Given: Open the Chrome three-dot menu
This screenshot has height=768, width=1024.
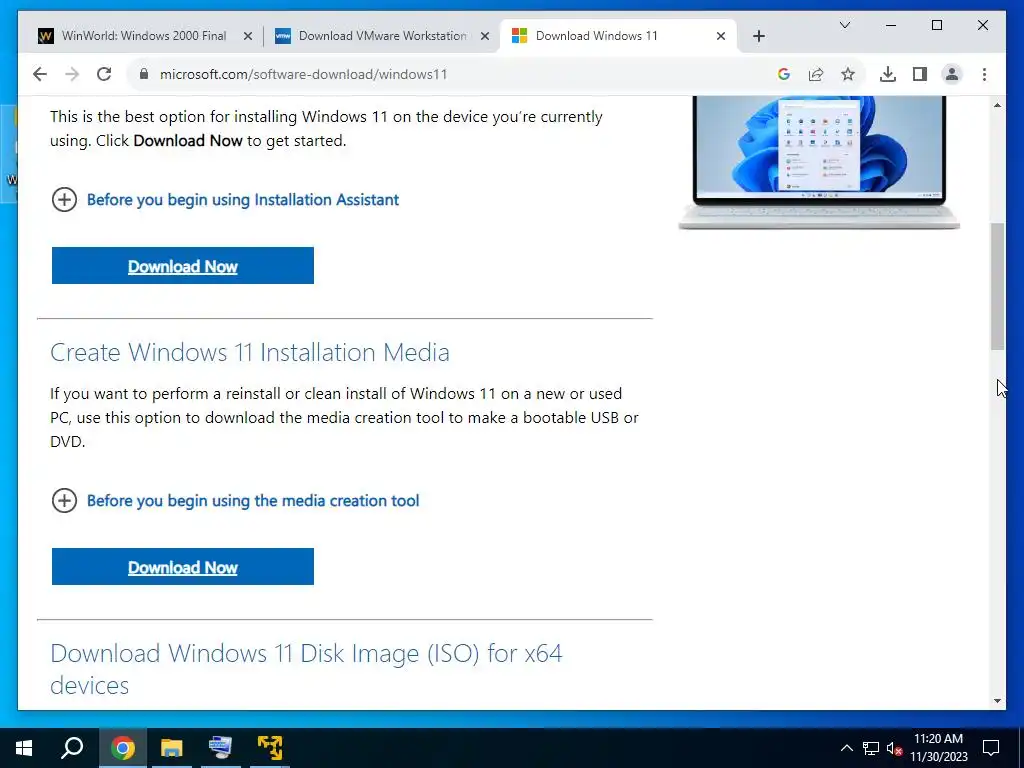Looking at the screenshot, I should 984,74.
